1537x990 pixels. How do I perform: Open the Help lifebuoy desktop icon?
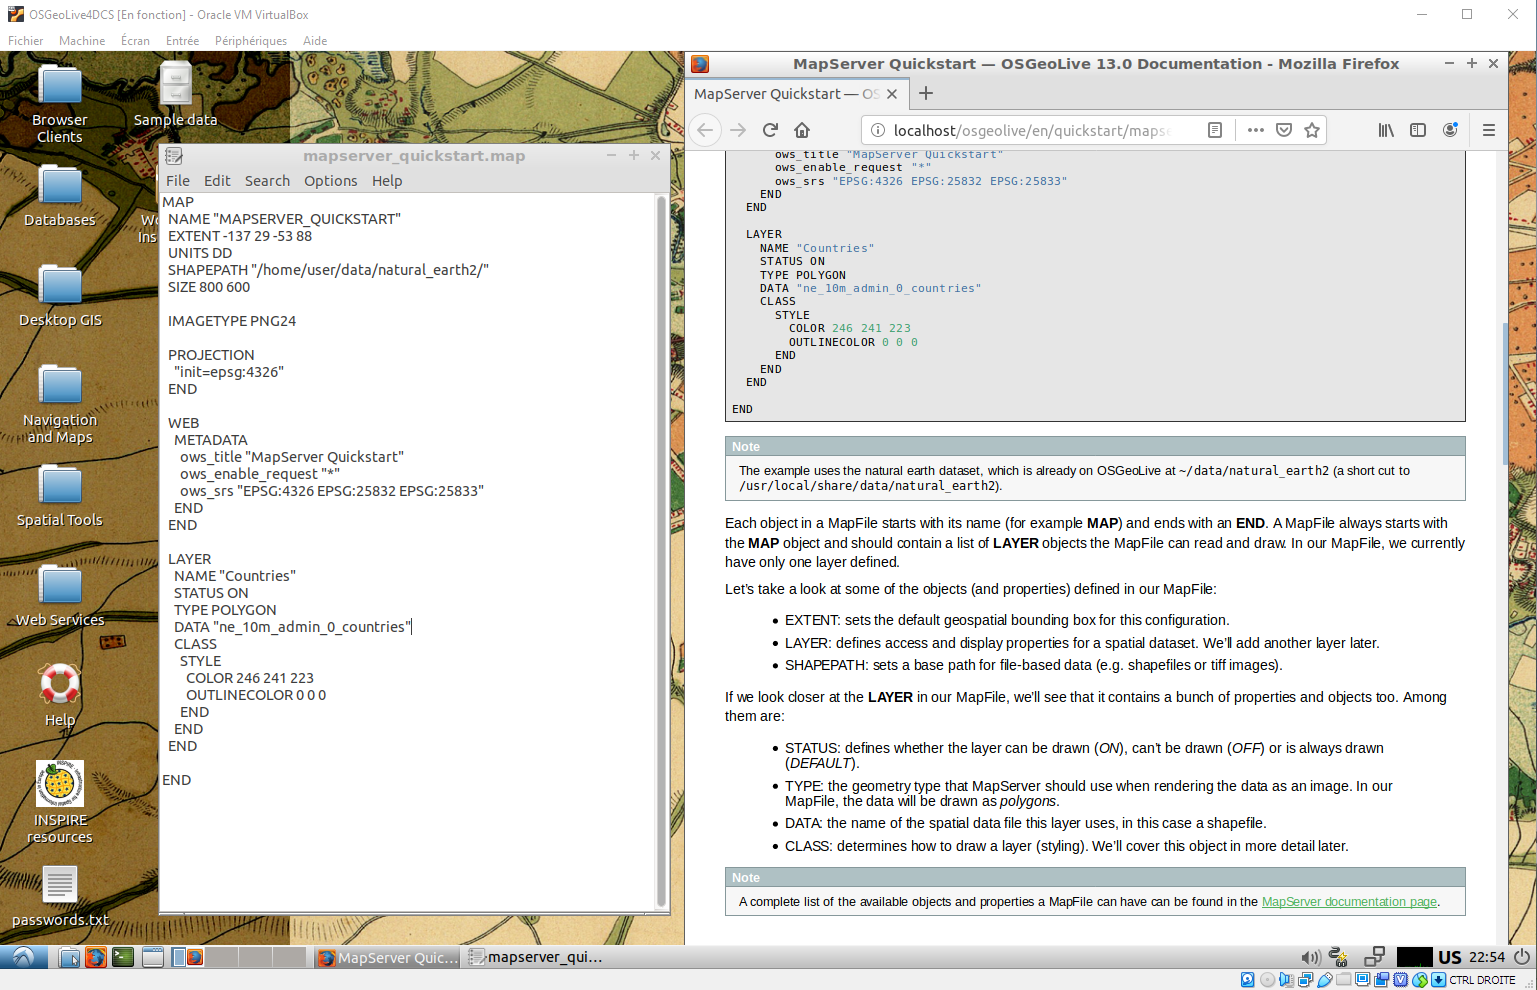pos(60,695)
